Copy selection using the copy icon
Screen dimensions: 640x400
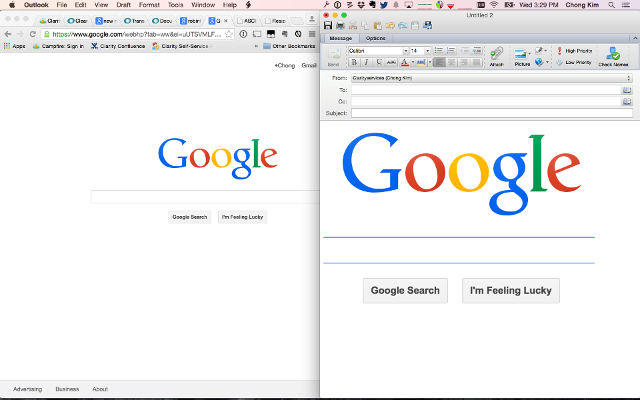click(x=365, y=25)
